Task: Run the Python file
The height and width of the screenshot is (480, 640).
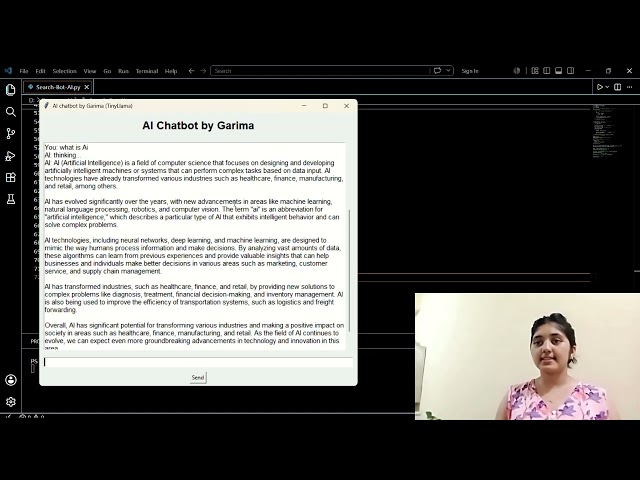Action: point(600,87)
